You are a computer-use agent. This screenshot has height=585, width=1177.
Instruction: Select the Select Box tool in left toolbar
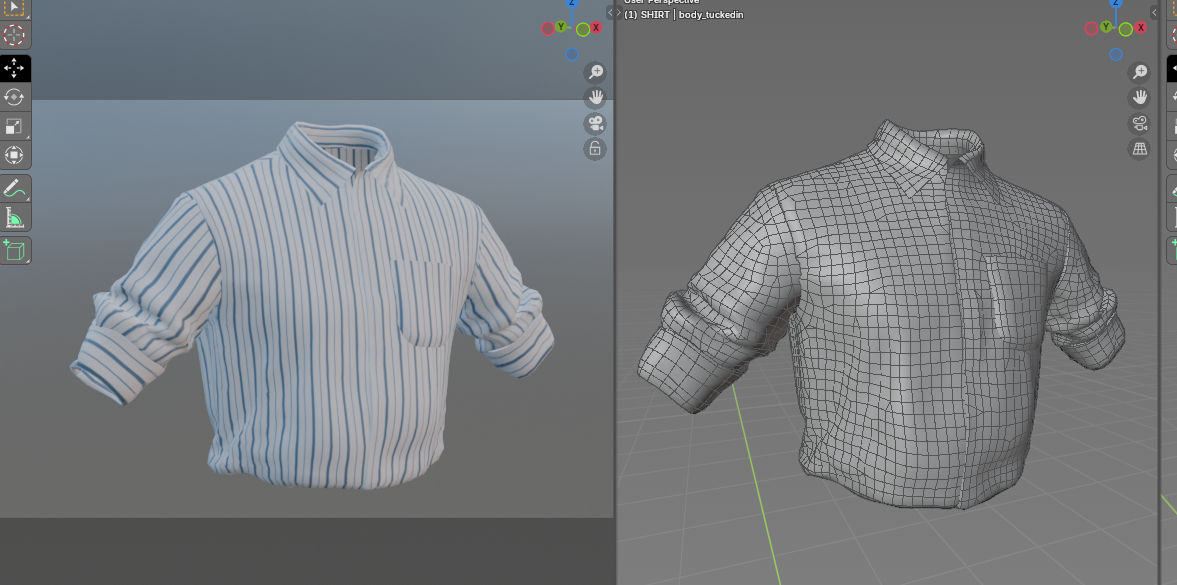pyautogui.click(x=14, y=8)
